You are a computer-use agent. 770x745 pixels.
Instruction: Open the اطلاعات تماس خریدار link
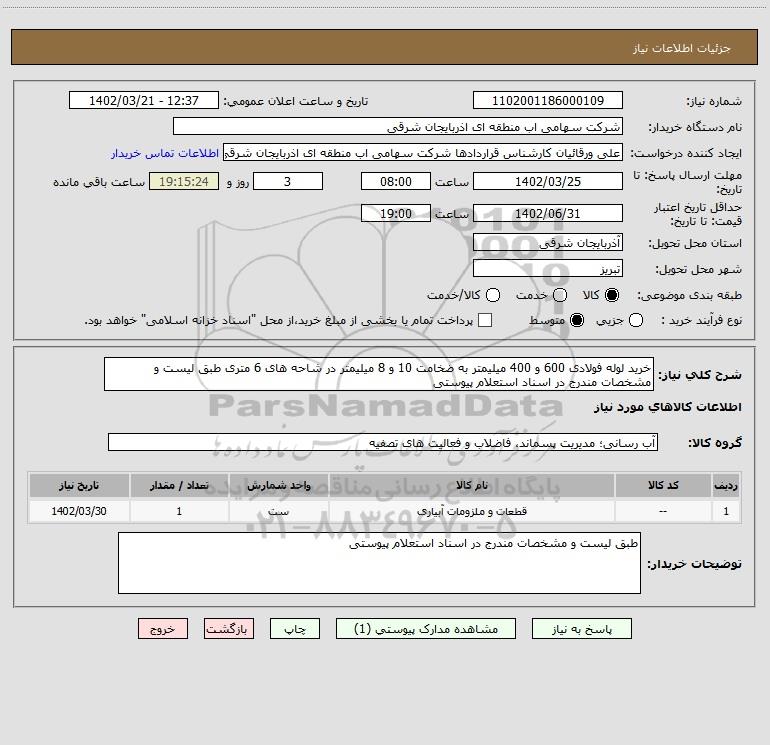tap(165, 153)
